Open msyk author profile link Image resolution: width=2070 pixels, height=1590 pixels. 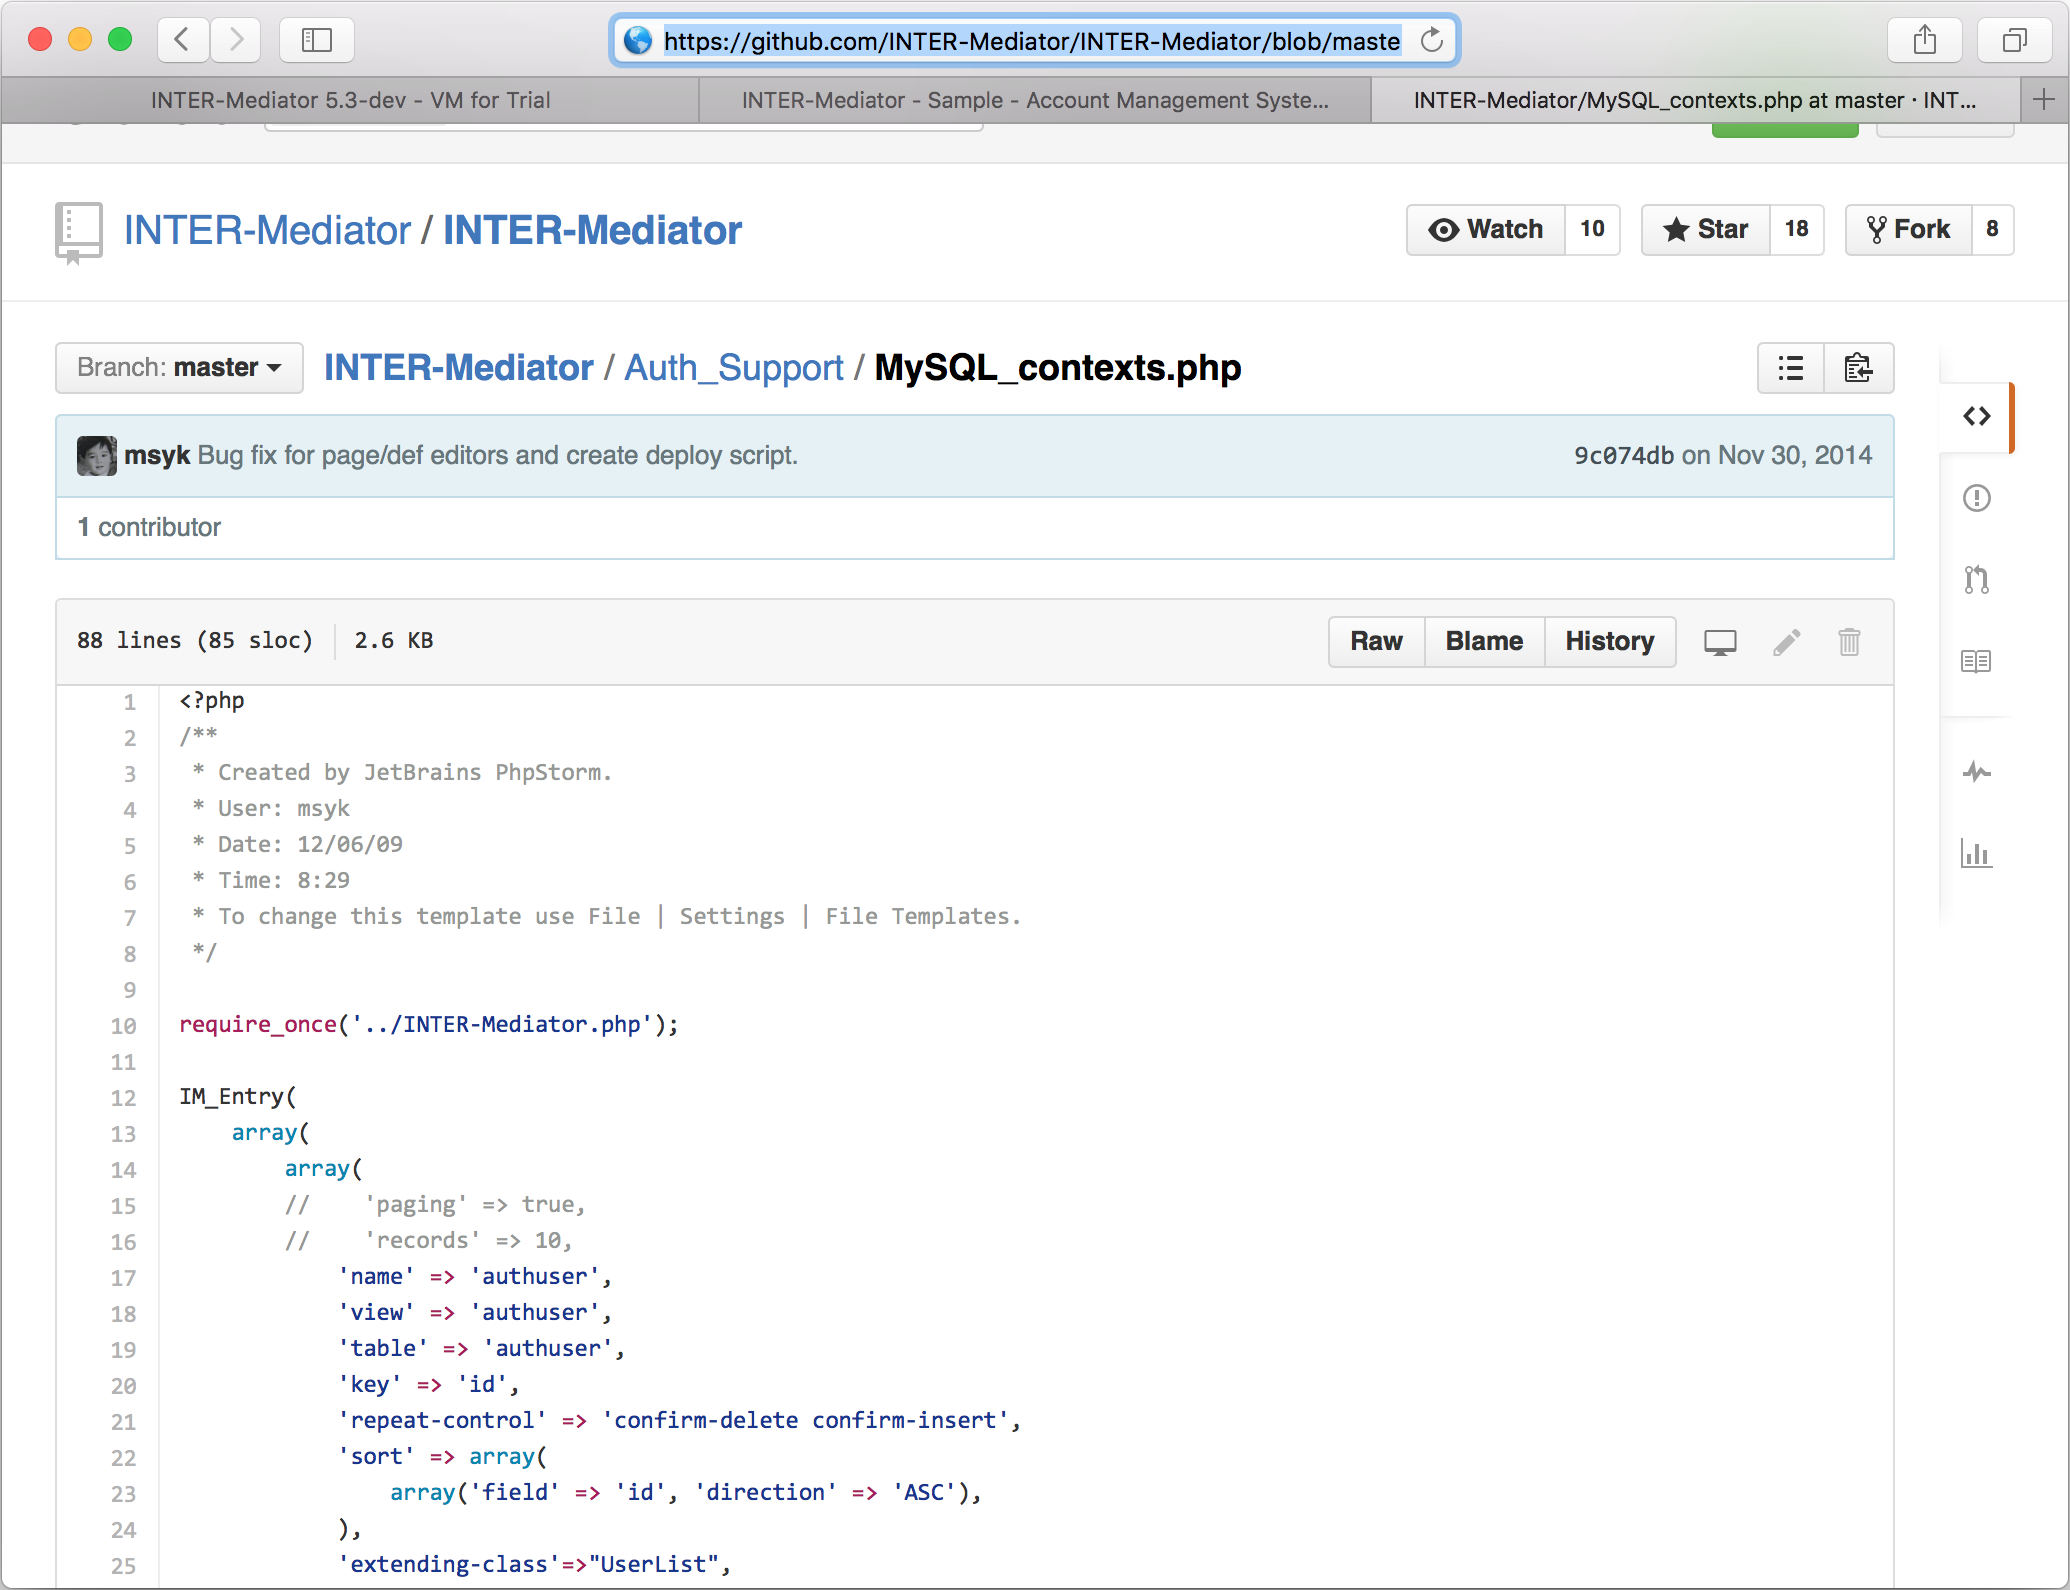coord(157,456)
